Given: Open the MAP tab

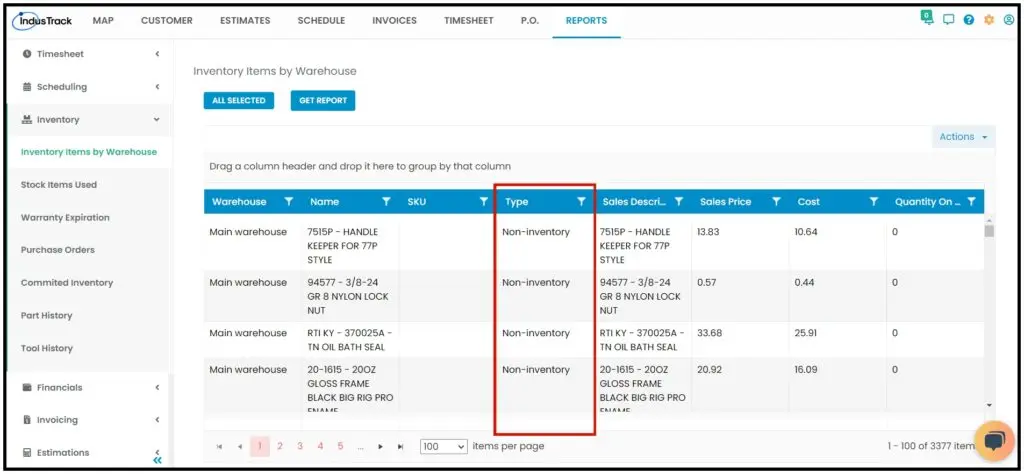Looking at the screenshot, I should coord(103,20).
